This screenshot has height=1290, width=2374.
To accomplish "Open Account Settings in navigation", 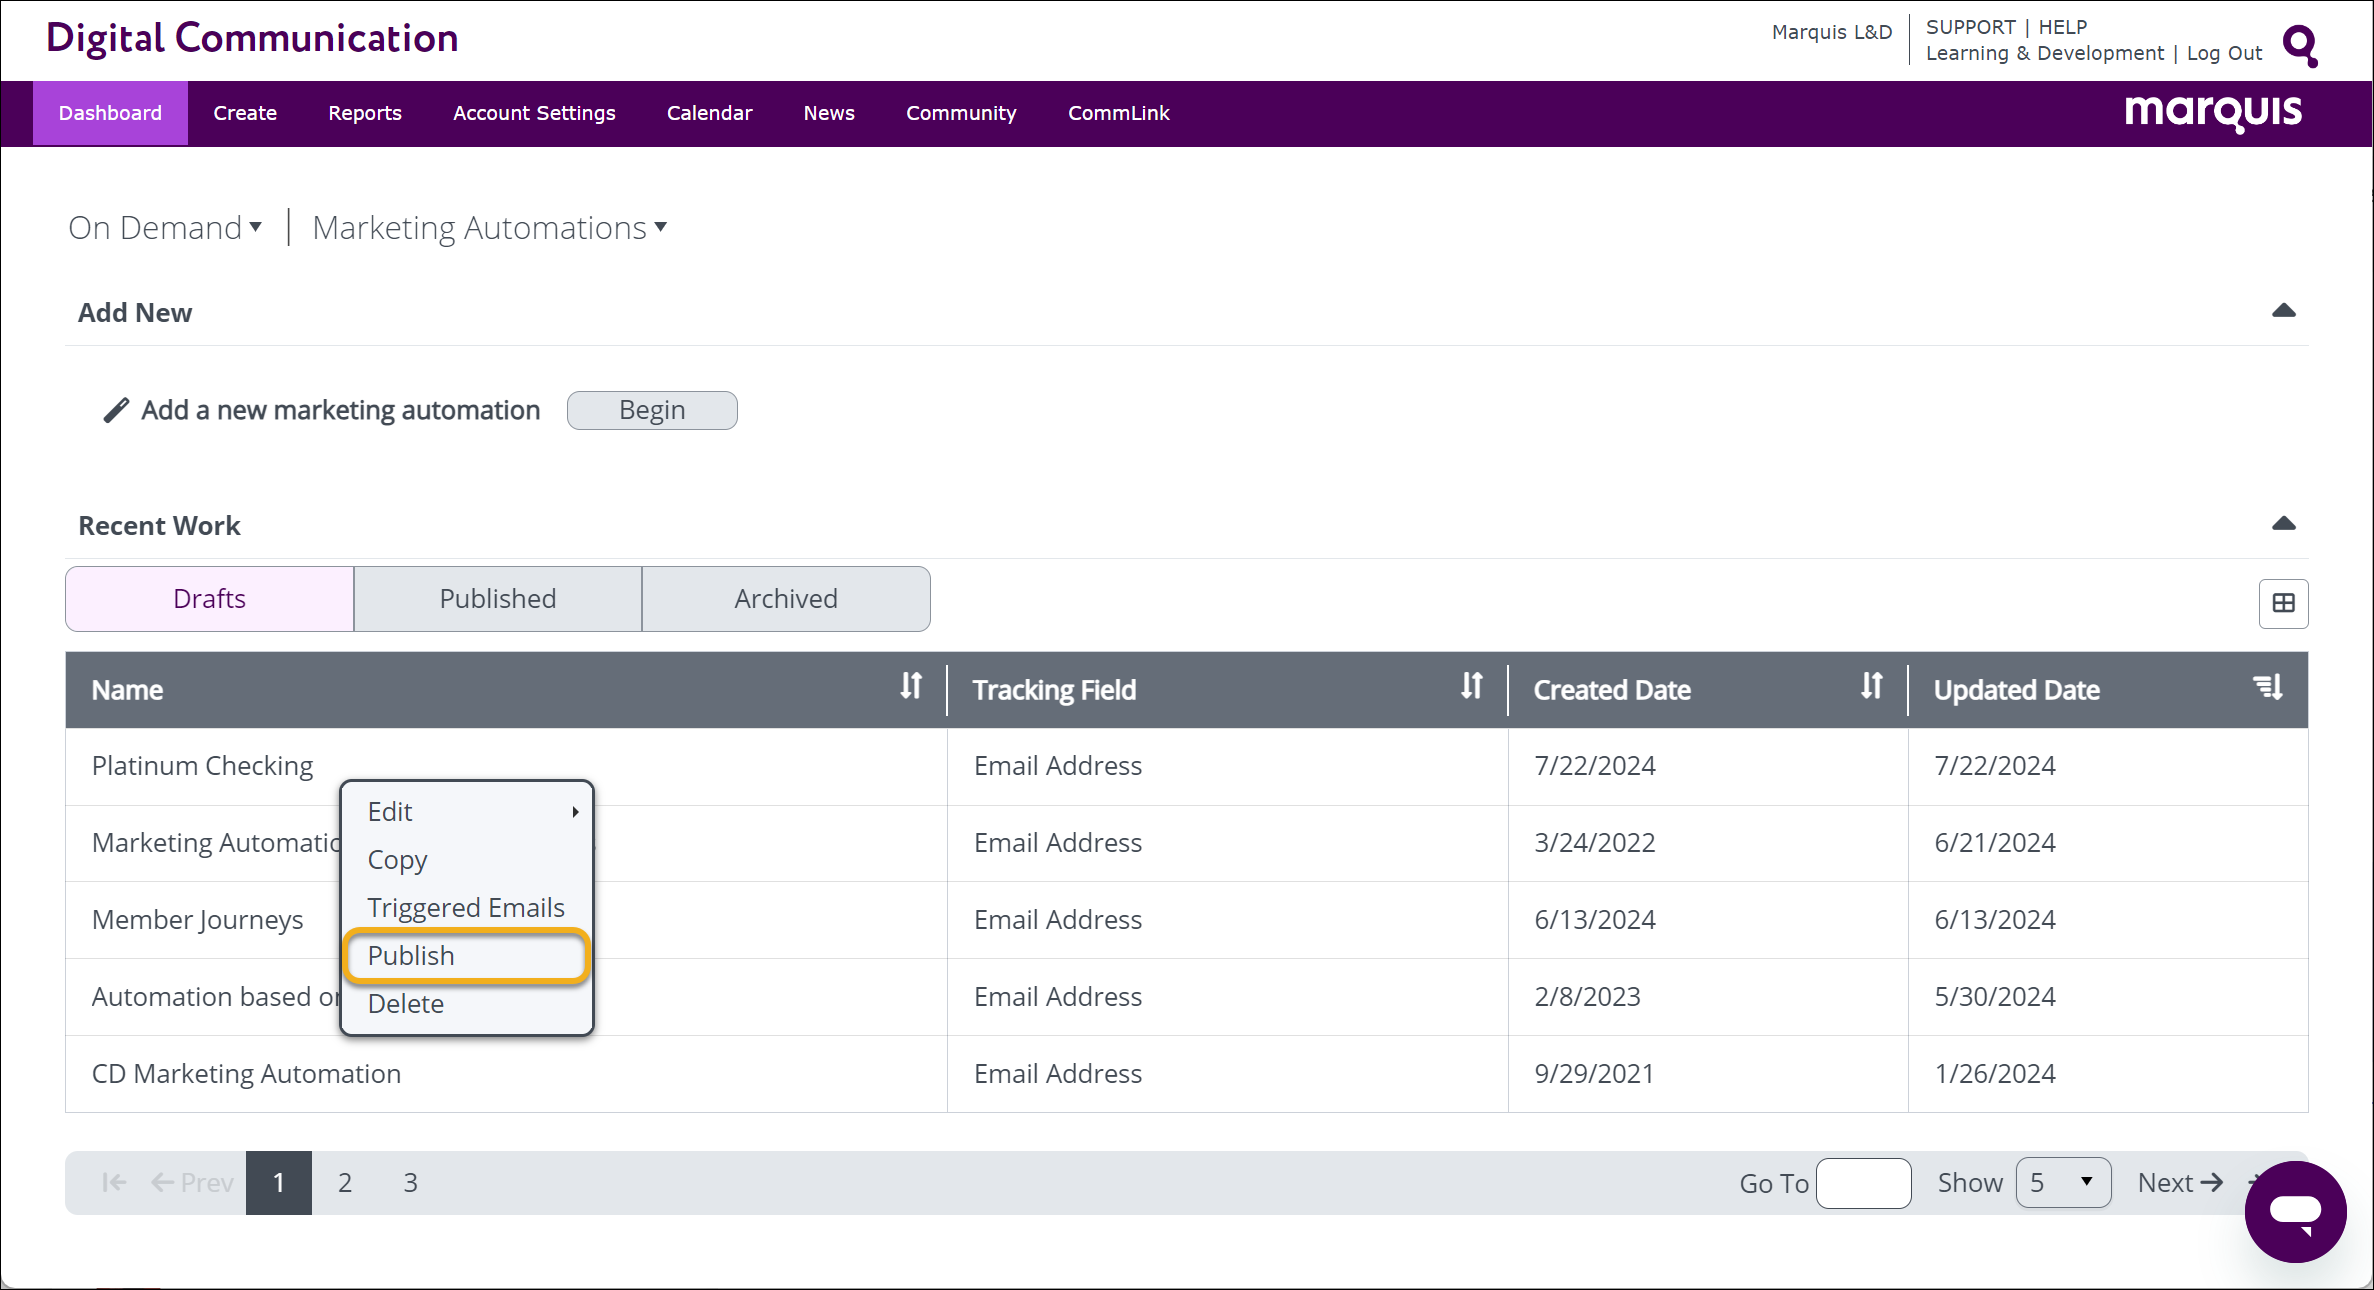I will pos(534,113).
